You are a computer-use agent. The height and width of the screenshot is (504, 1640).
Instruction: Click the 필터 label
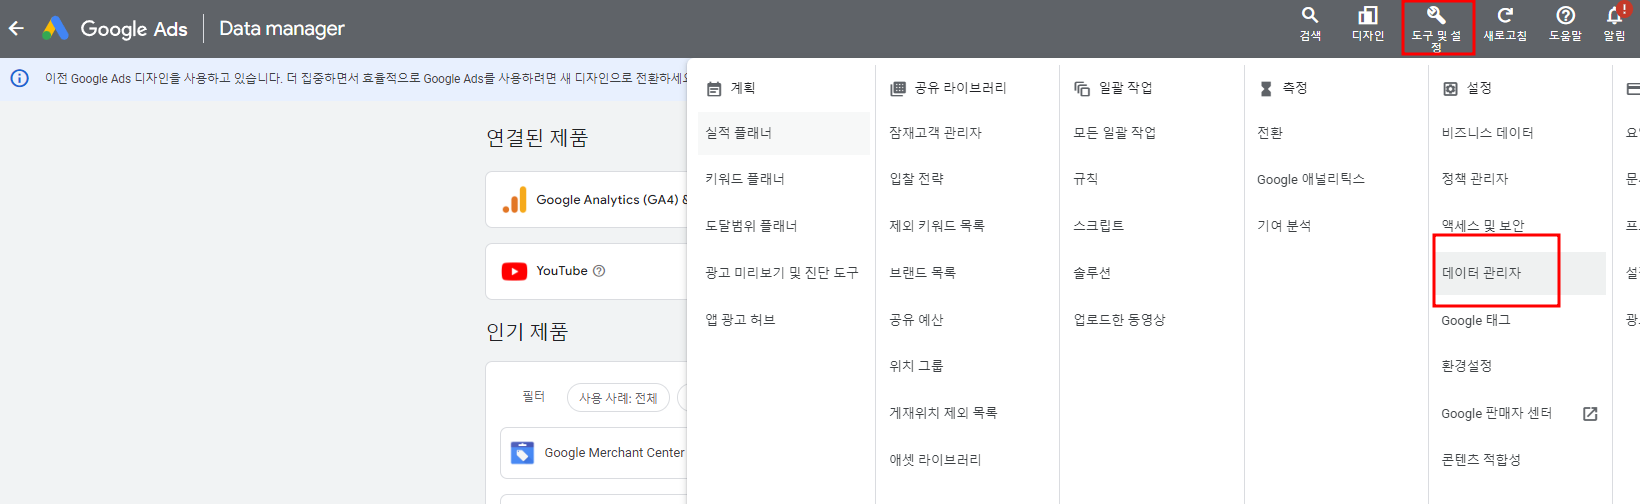click(534, 397)
